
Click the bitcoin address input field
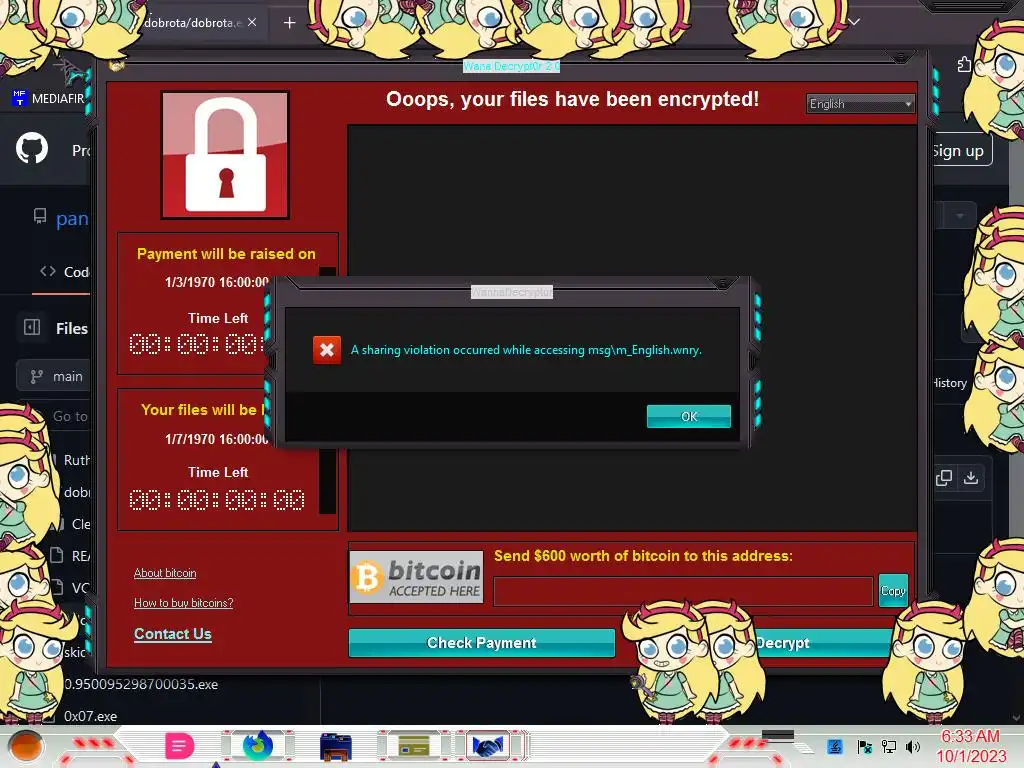point(683,591)
